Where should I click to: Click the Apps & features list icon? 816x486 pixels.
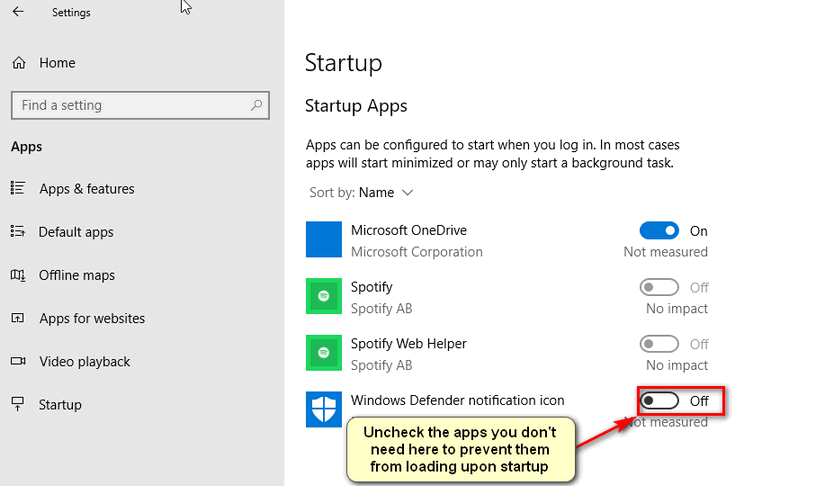pos(18,188)
